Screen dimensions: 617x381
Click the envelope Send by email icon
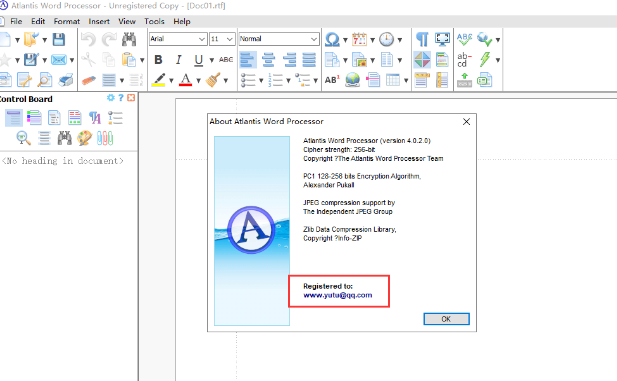59,60
